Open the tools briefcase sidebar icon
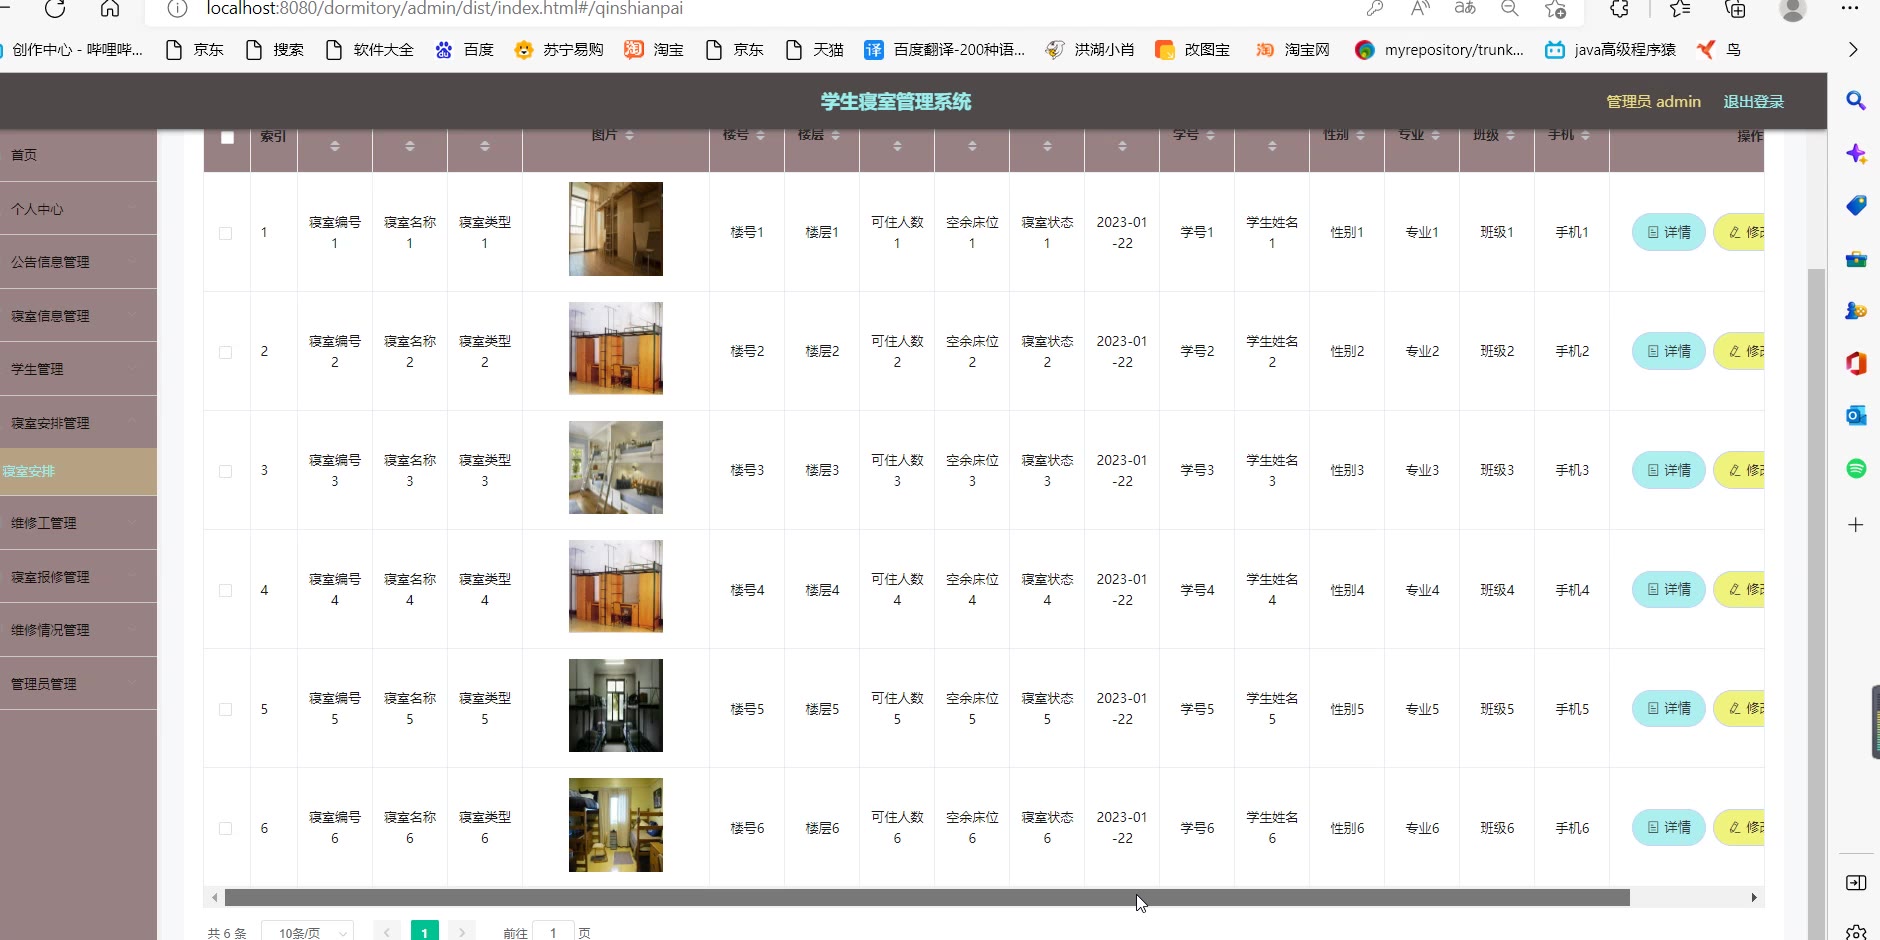 [x=1856, y=258]
